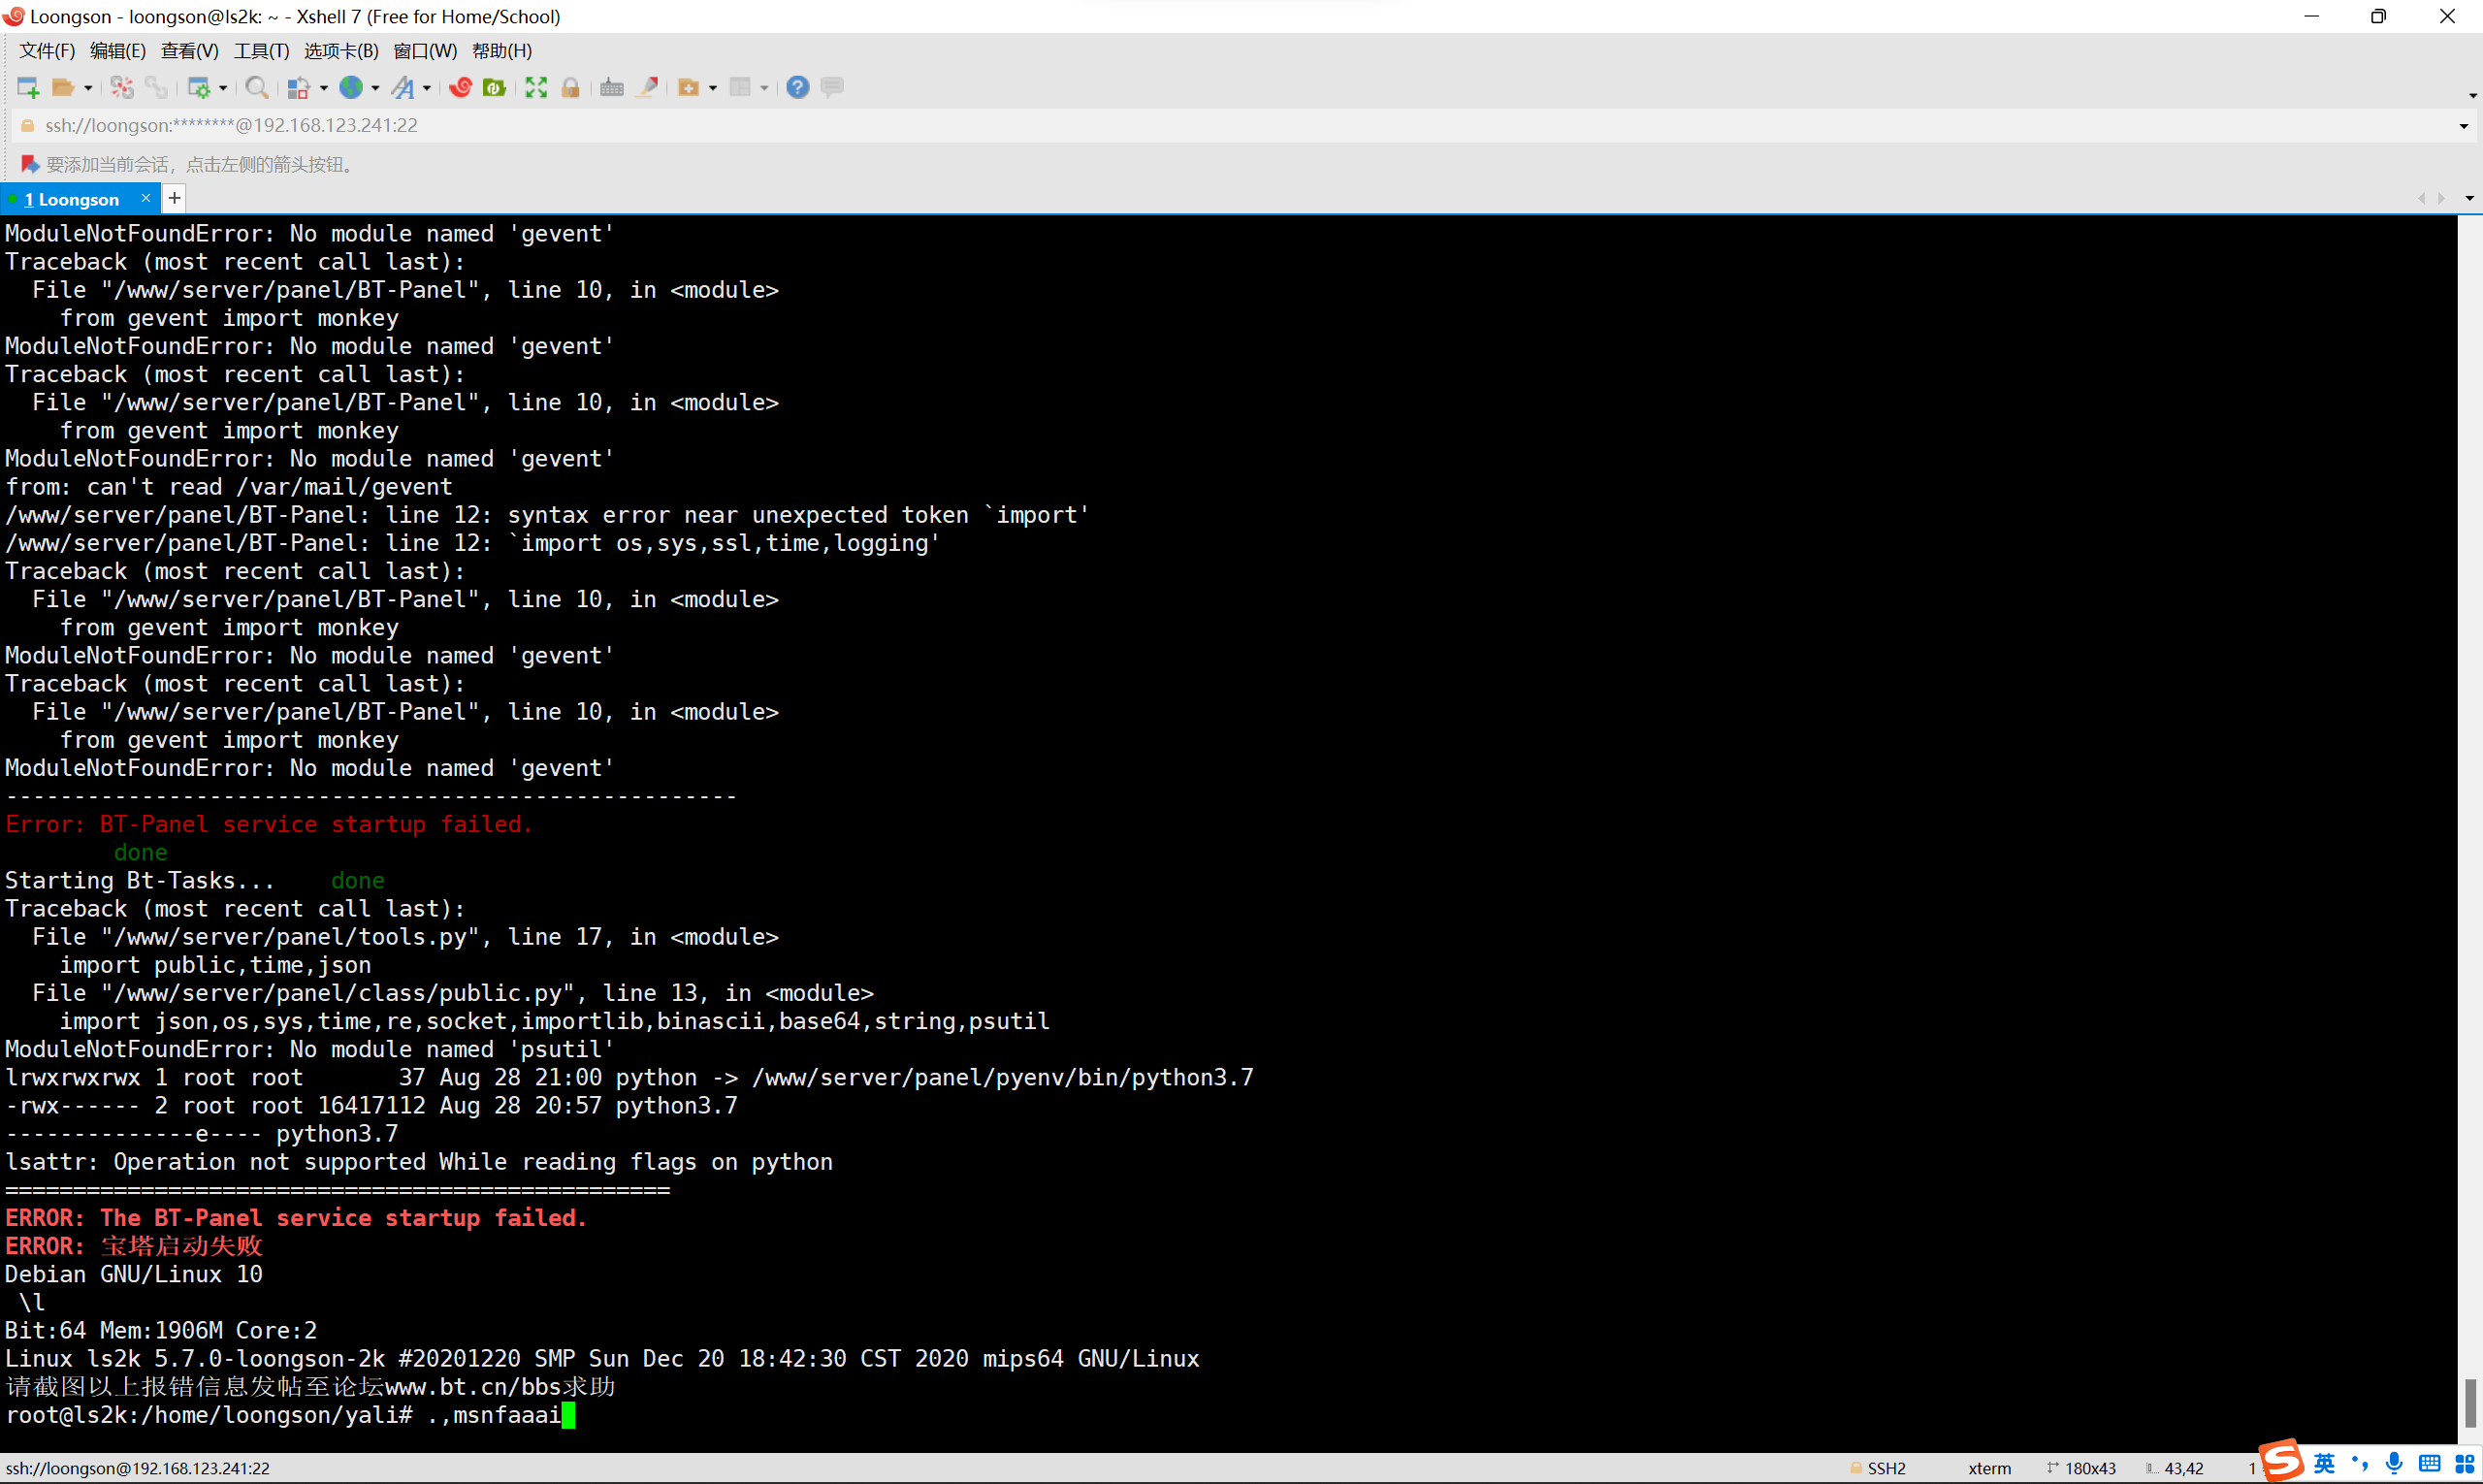This screenshot has height=1484, width=2483.
Task: Toggle Sogou 英 language mode
Action: point(2325,1463)
